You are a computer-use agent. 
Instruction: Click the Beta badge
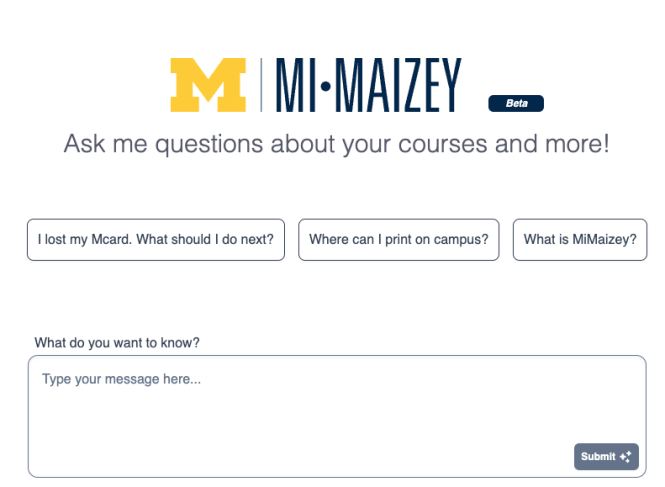[x=516, y=104]
